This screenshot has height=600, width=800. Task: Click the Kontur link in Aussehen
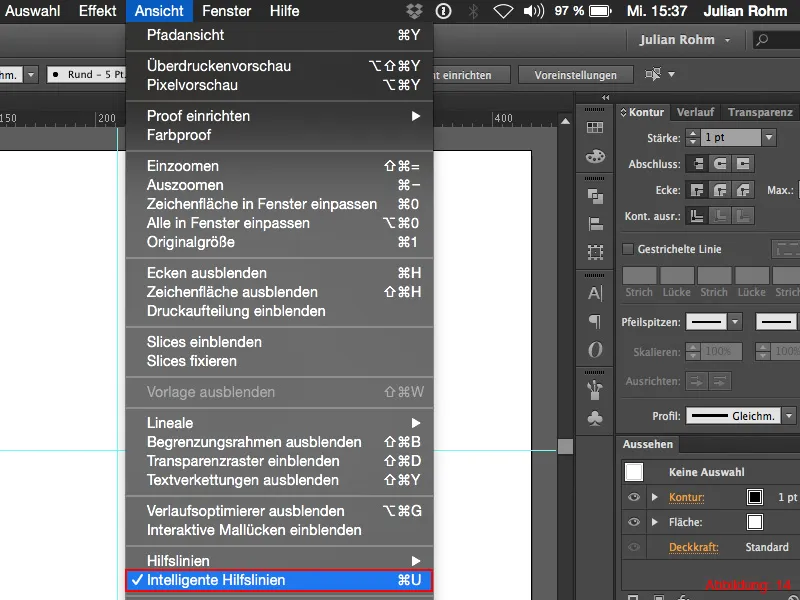click(x=687, y=497)
